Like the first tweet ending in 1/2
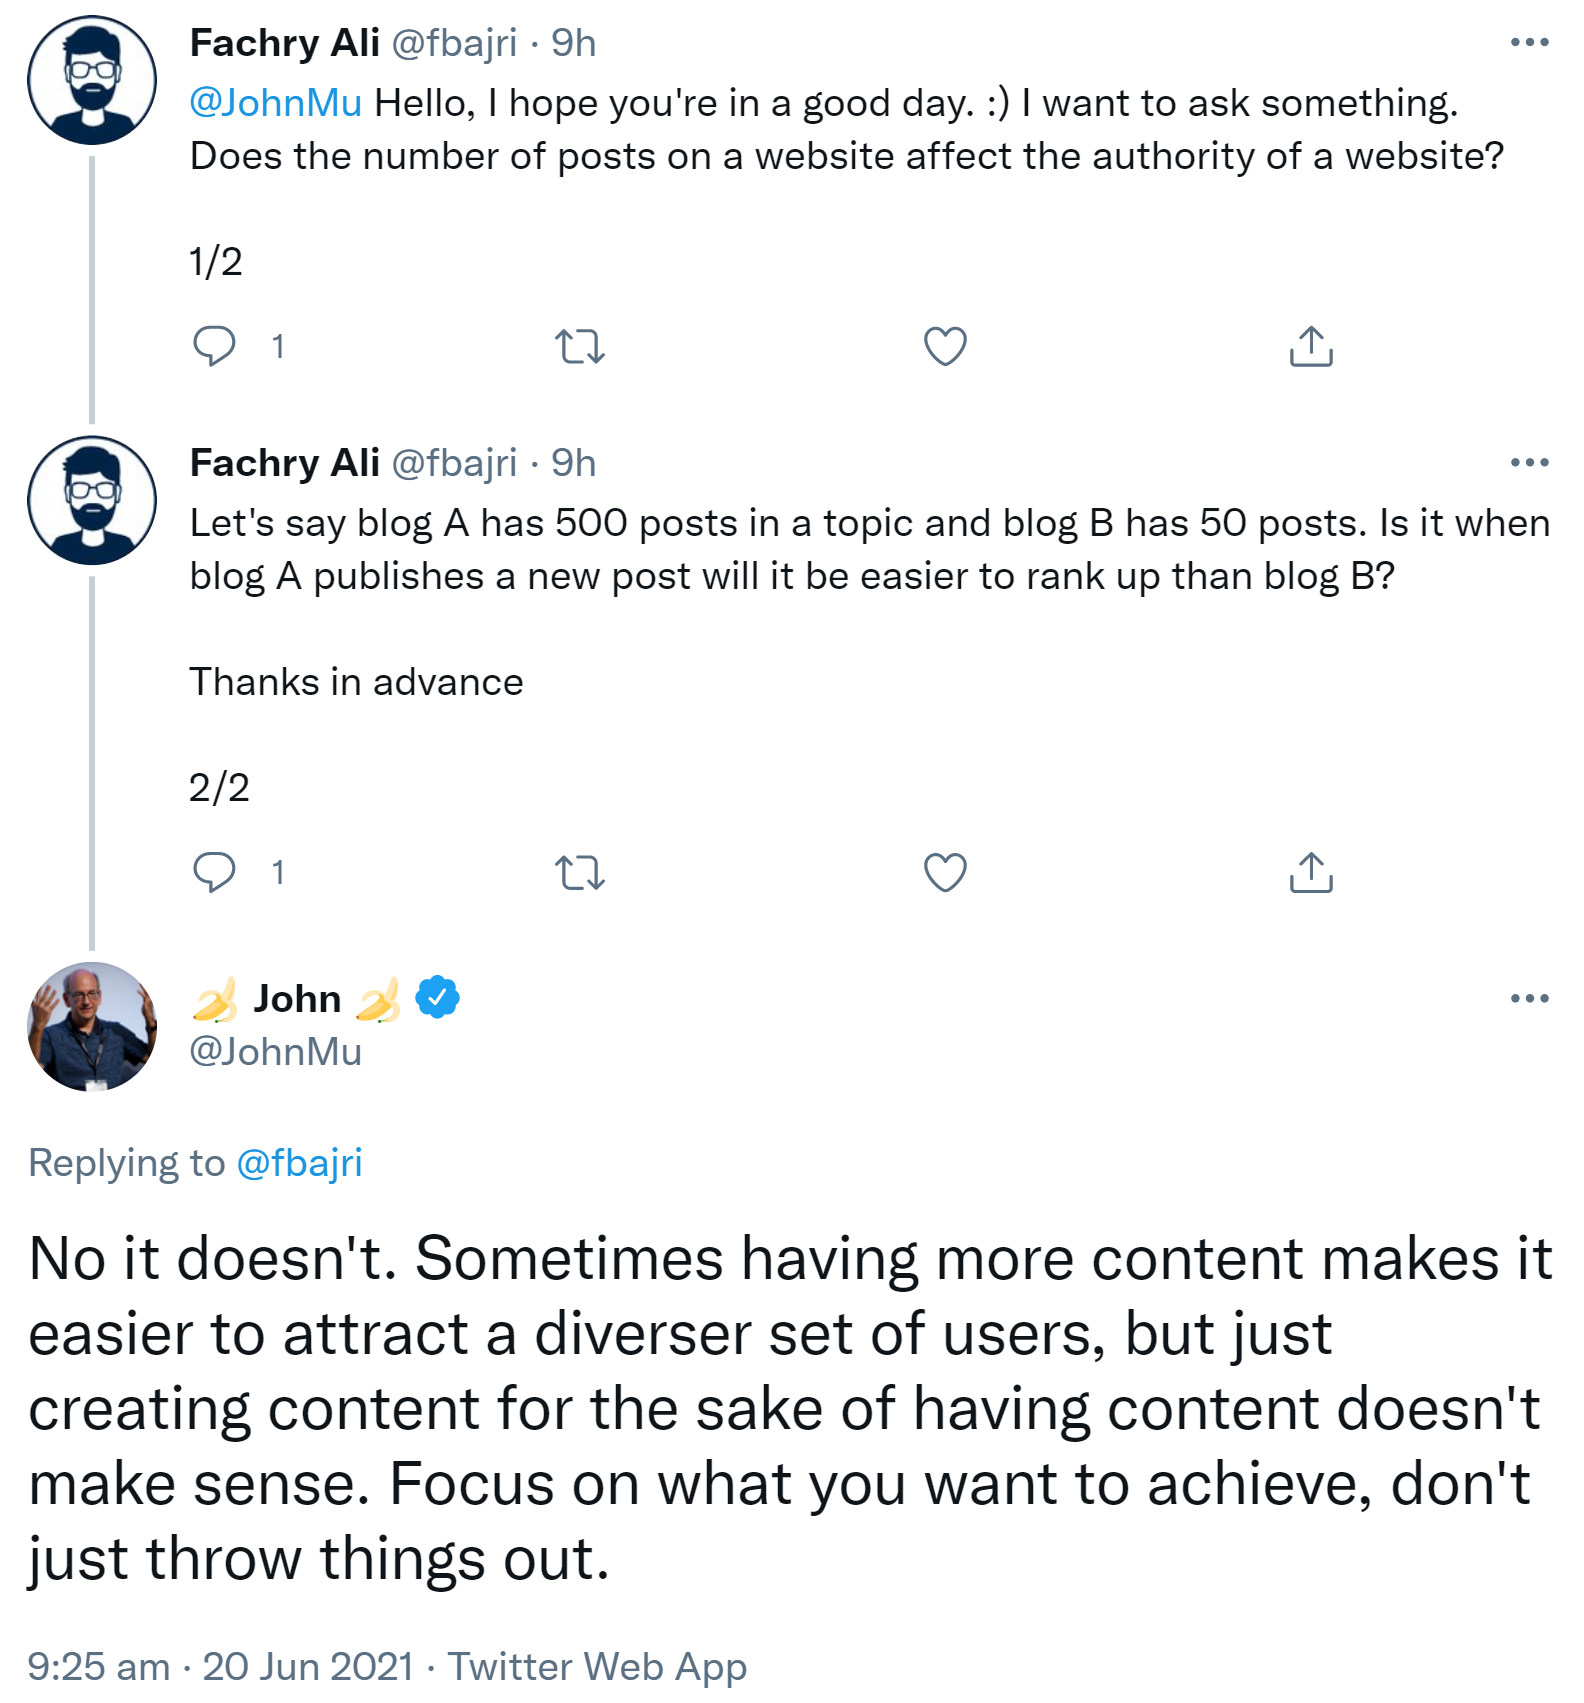Screen dimensions: 1584x1703 [945, 346]
